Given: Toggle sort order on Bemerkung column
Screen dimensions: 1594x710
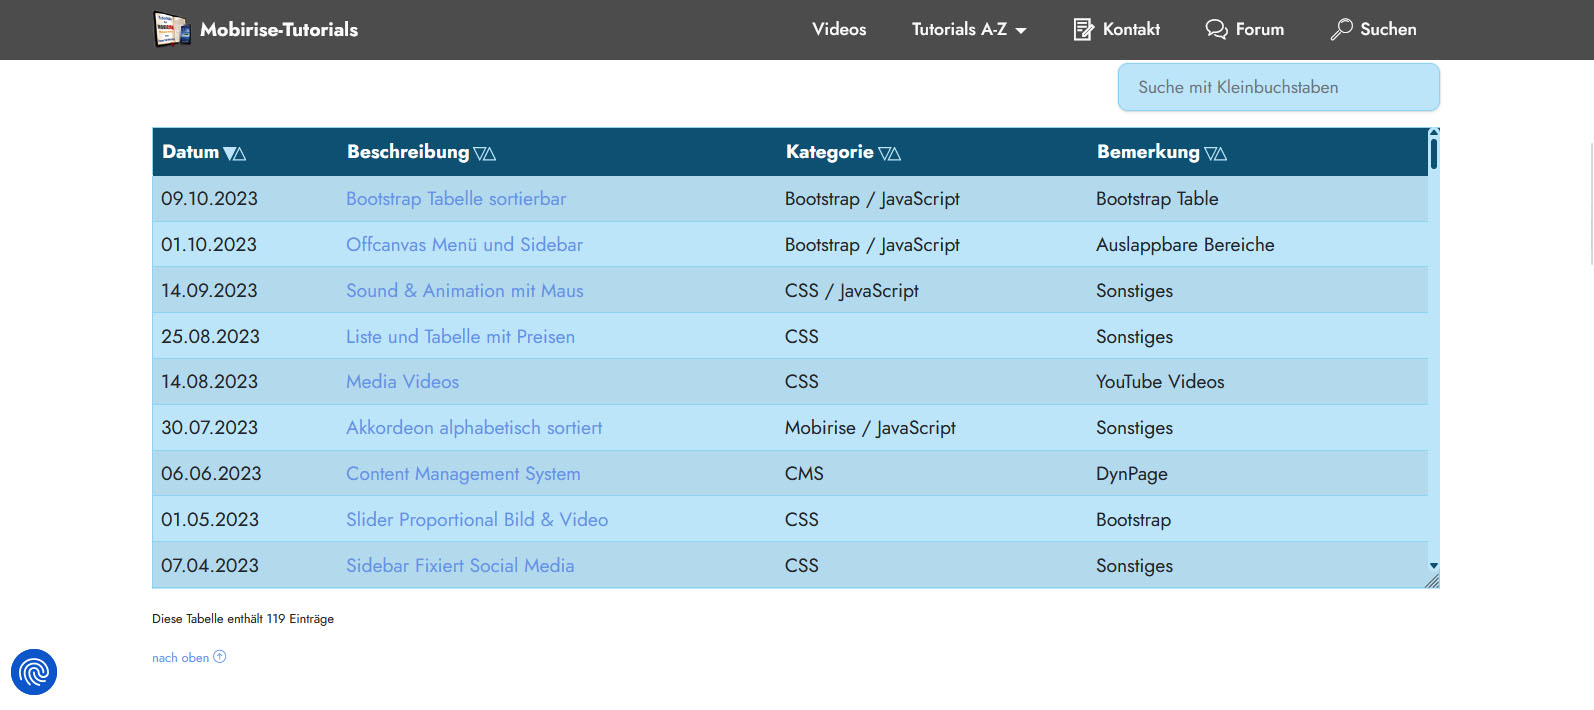Looking at the screenshot, I should 1215,153.
